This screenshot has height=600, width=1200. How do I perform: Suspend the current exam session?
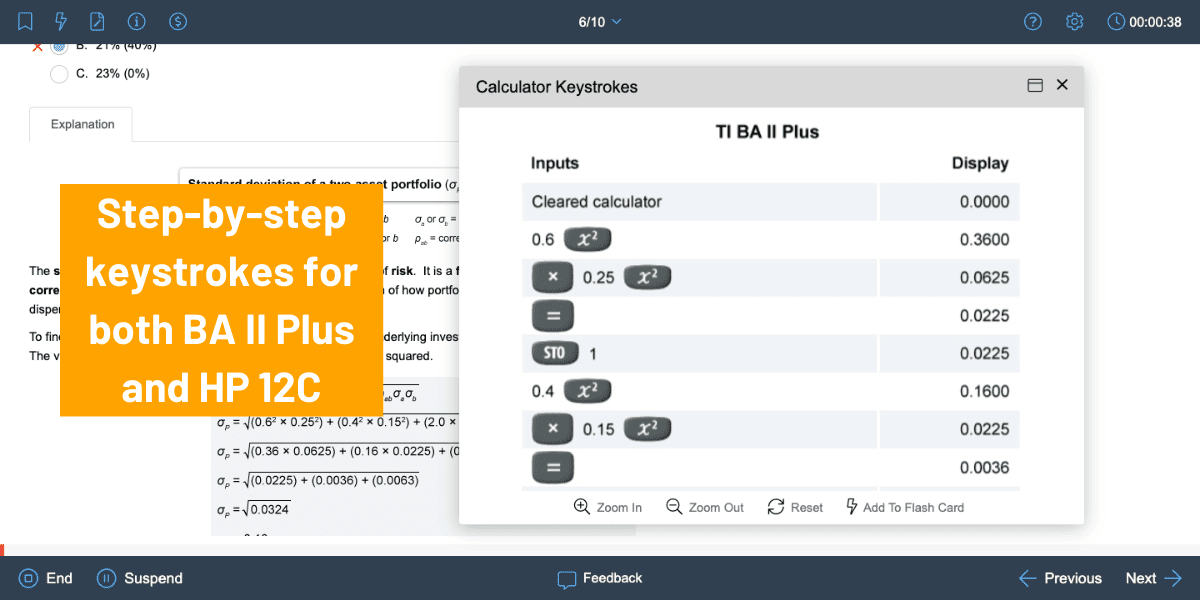[x=139, y=578]
